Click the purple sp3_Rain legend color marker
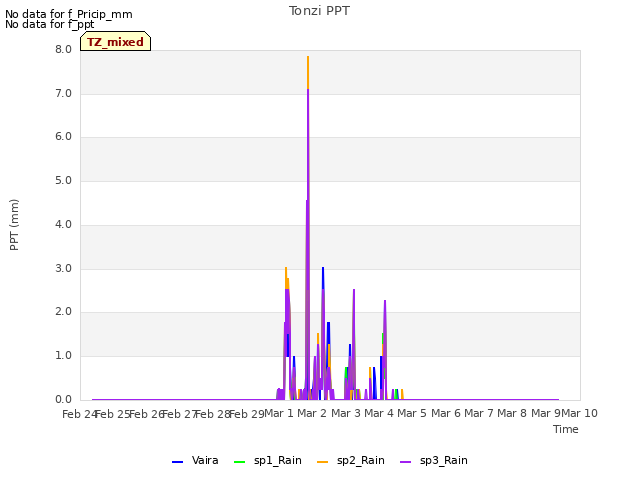Viewport: 640px width, 480px height. pos(405,462)
